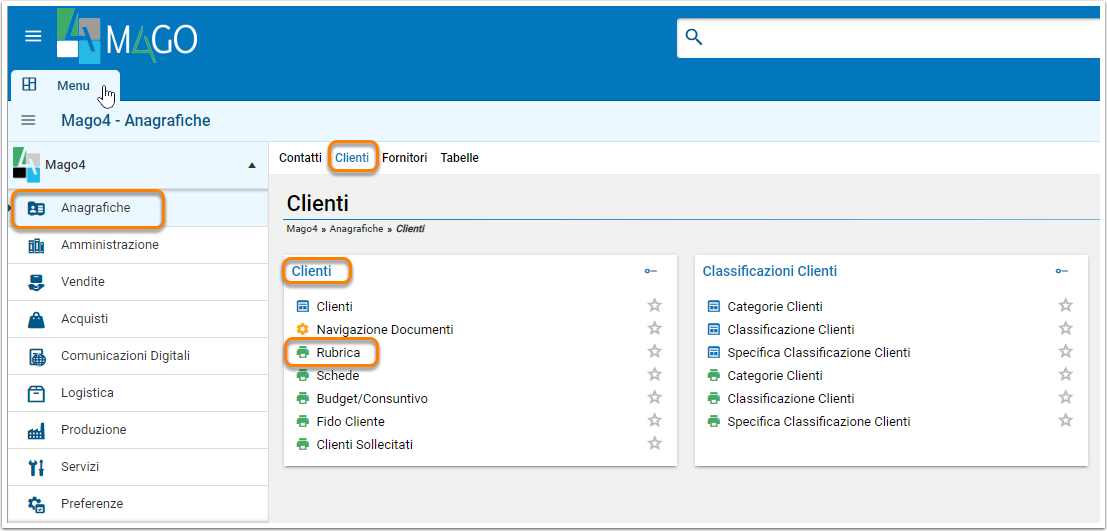Open Navigazione Documenti

click(385, 330)
